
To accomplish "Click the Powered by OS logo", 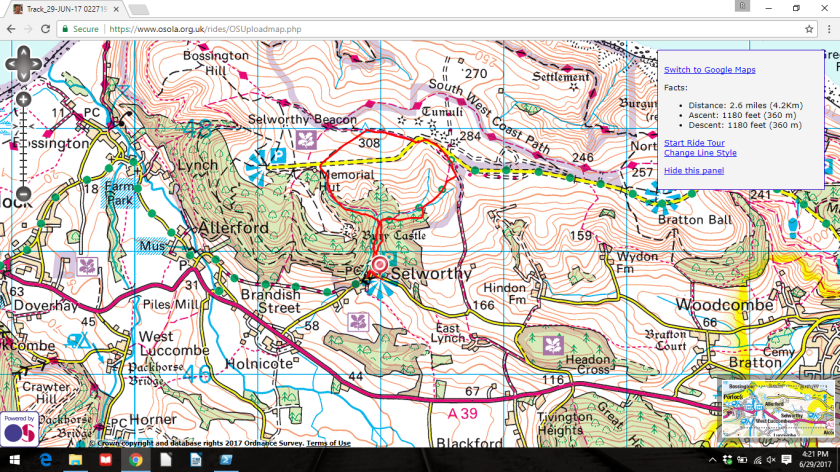I will pyautogui.click(x=19, y=430).
